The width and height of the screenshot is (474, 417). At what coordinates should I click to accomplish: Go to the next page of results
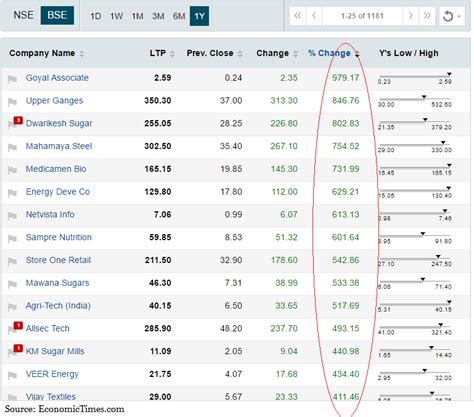411,16
